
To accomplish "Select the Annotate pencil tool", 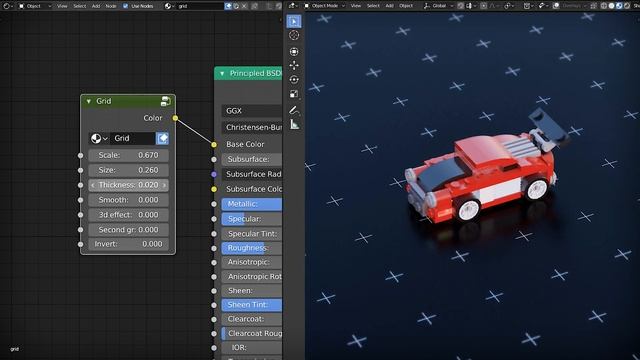I will [x=294, y=110].
